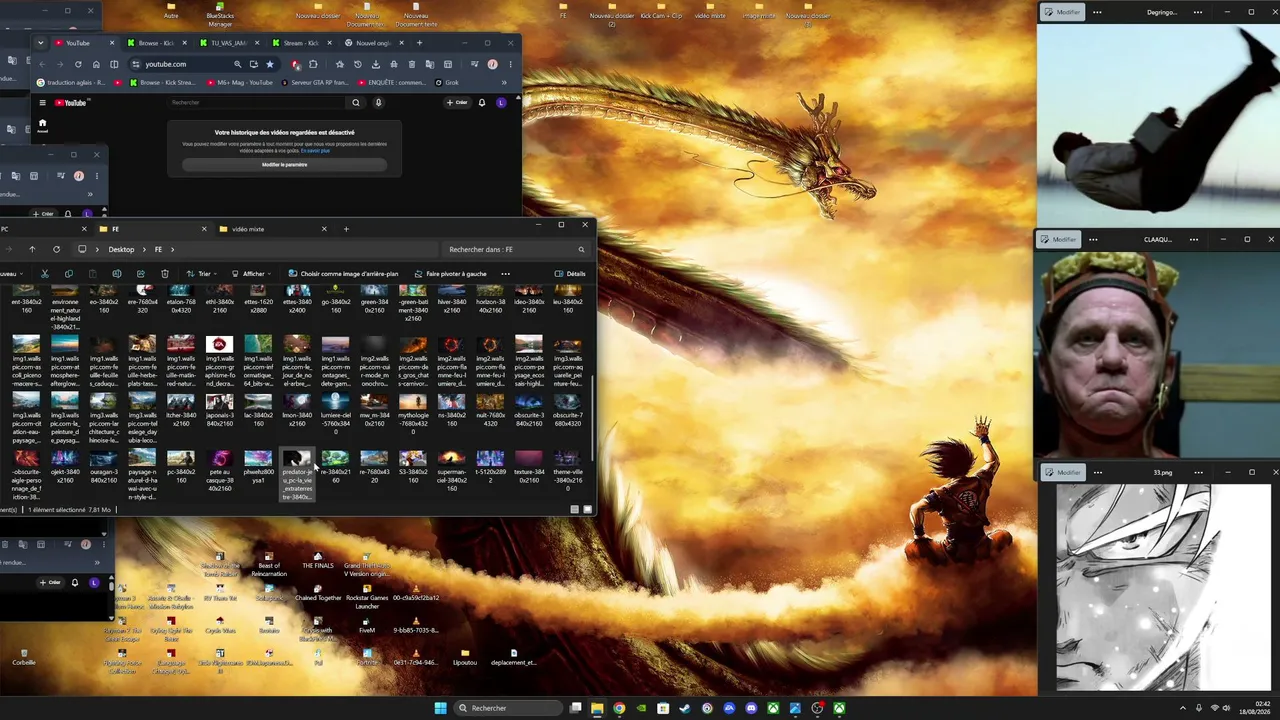Image resolution: width=1280 pixels, height=720 pixels.
Task: Click the Chrome reload button for youtube.com
Action: coord(78,64)
